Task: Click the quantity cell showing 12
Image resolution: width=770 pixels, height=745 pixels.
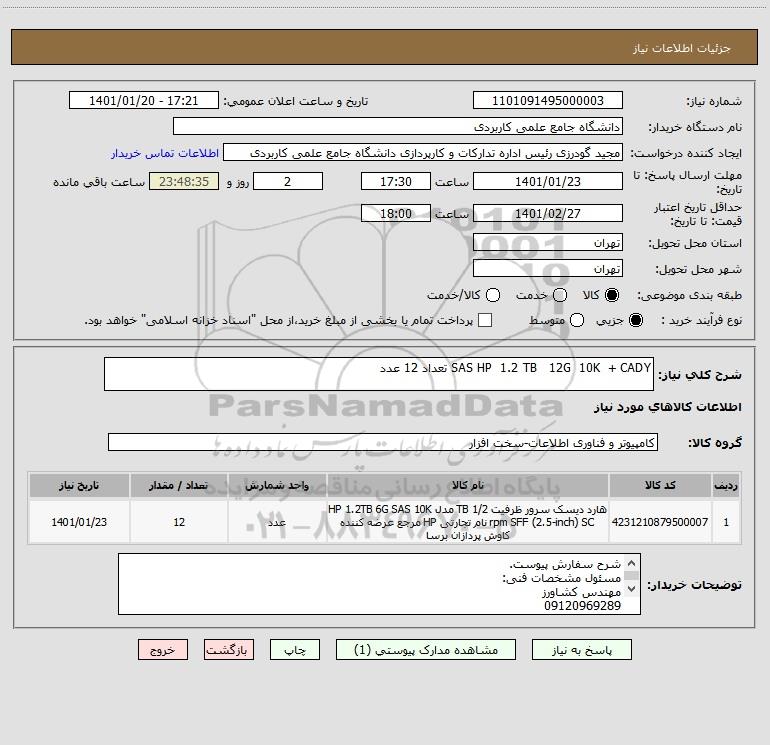Action: tap(179, 522)
